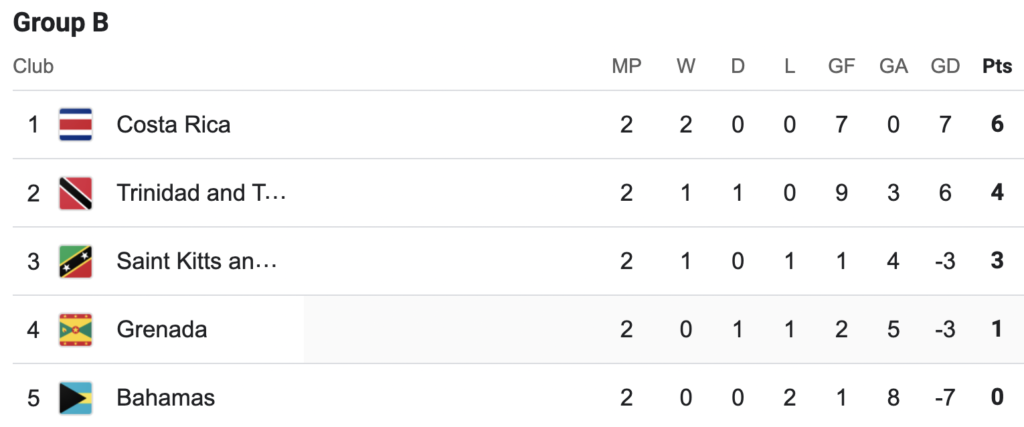The height and width of the screenshot is (427, 1024).
Task: Click the Grenada flag icon
Action: coord(76,330)
